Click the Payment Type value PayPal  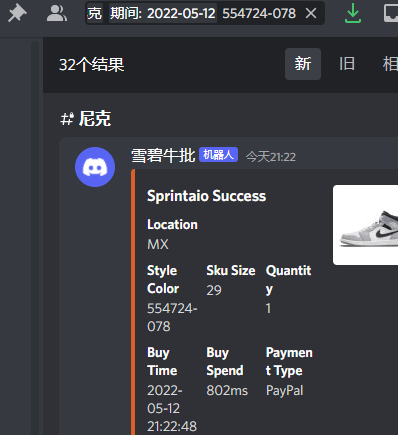pyautogui.click(x=284, y=390)
